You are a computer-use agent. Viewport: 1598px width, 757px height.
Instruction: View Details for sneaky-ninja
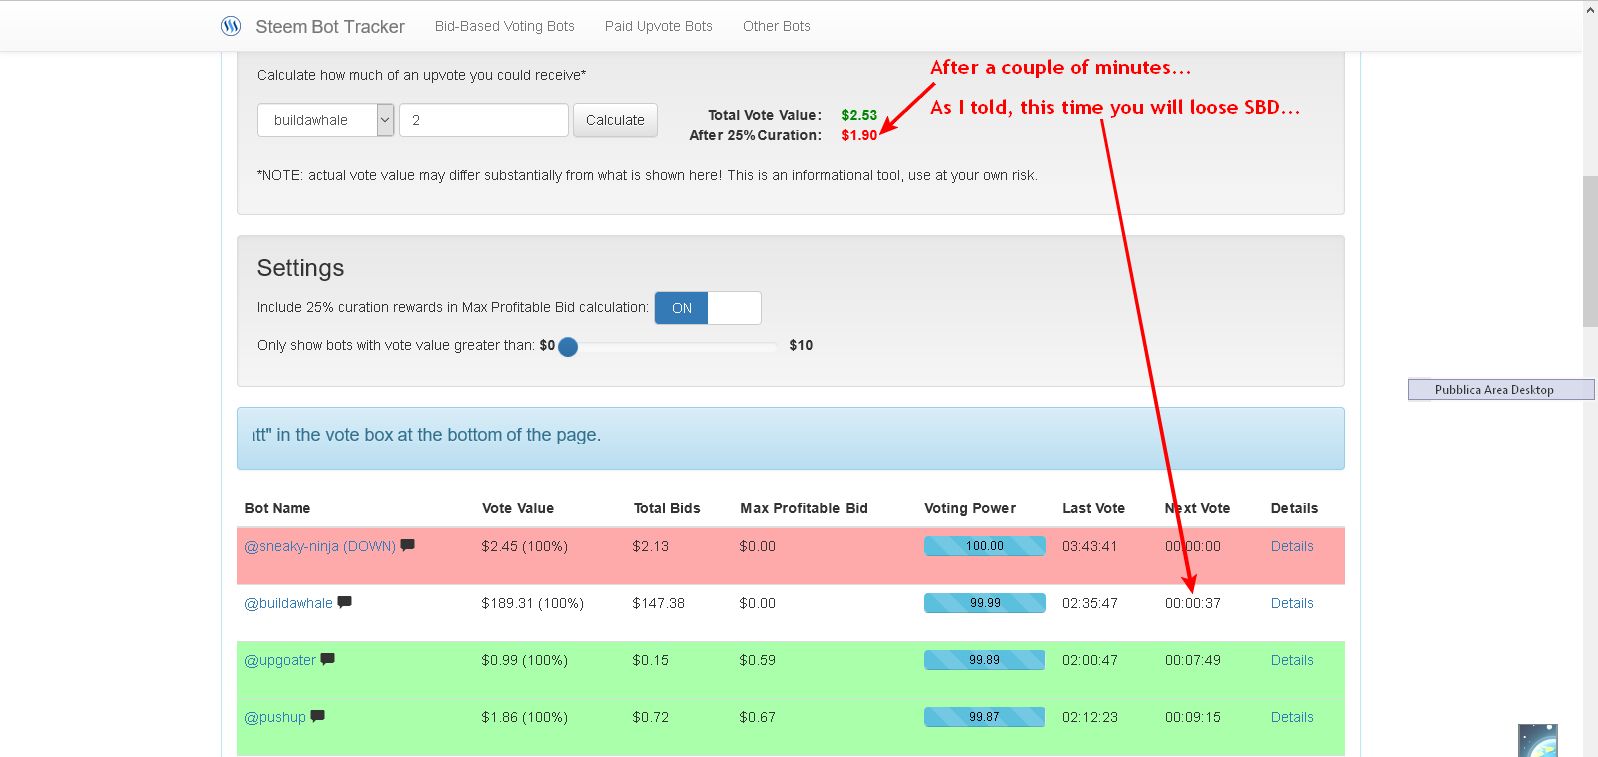1292,546
